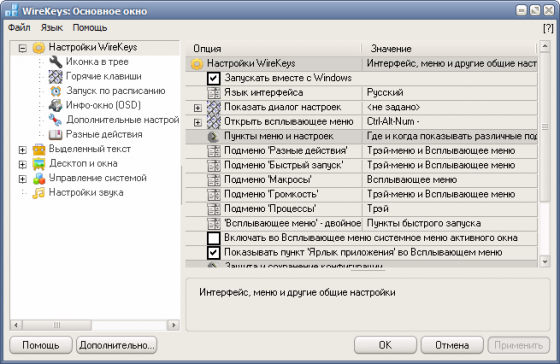The image size is (560, 364).
Task: Enable системное меню активного окна checkbox
Action: tap(214, 238)
